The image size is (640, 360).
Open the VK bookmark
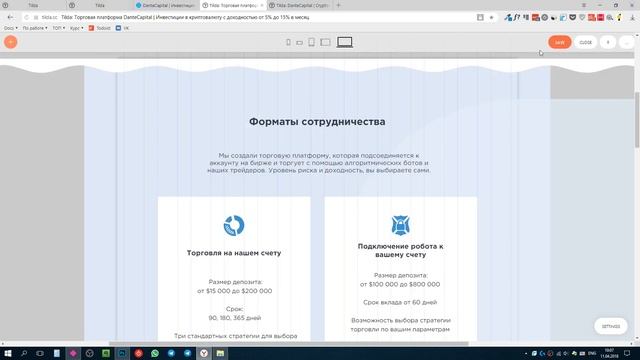pos(122,28)
